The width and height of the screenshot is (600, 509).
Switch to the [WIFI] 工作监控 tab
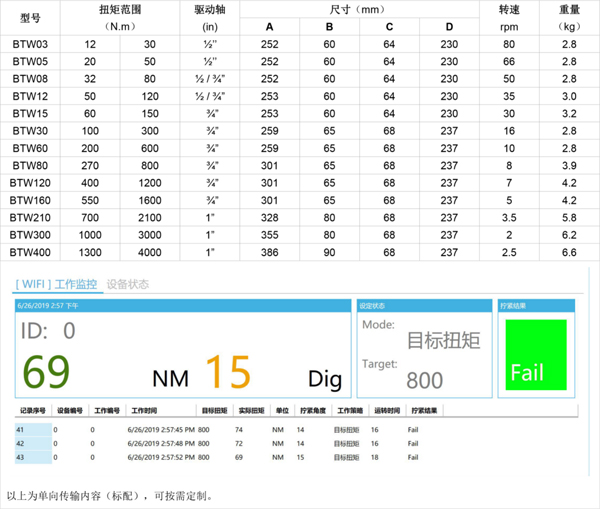pyautogui.click(x=58, y=284)
